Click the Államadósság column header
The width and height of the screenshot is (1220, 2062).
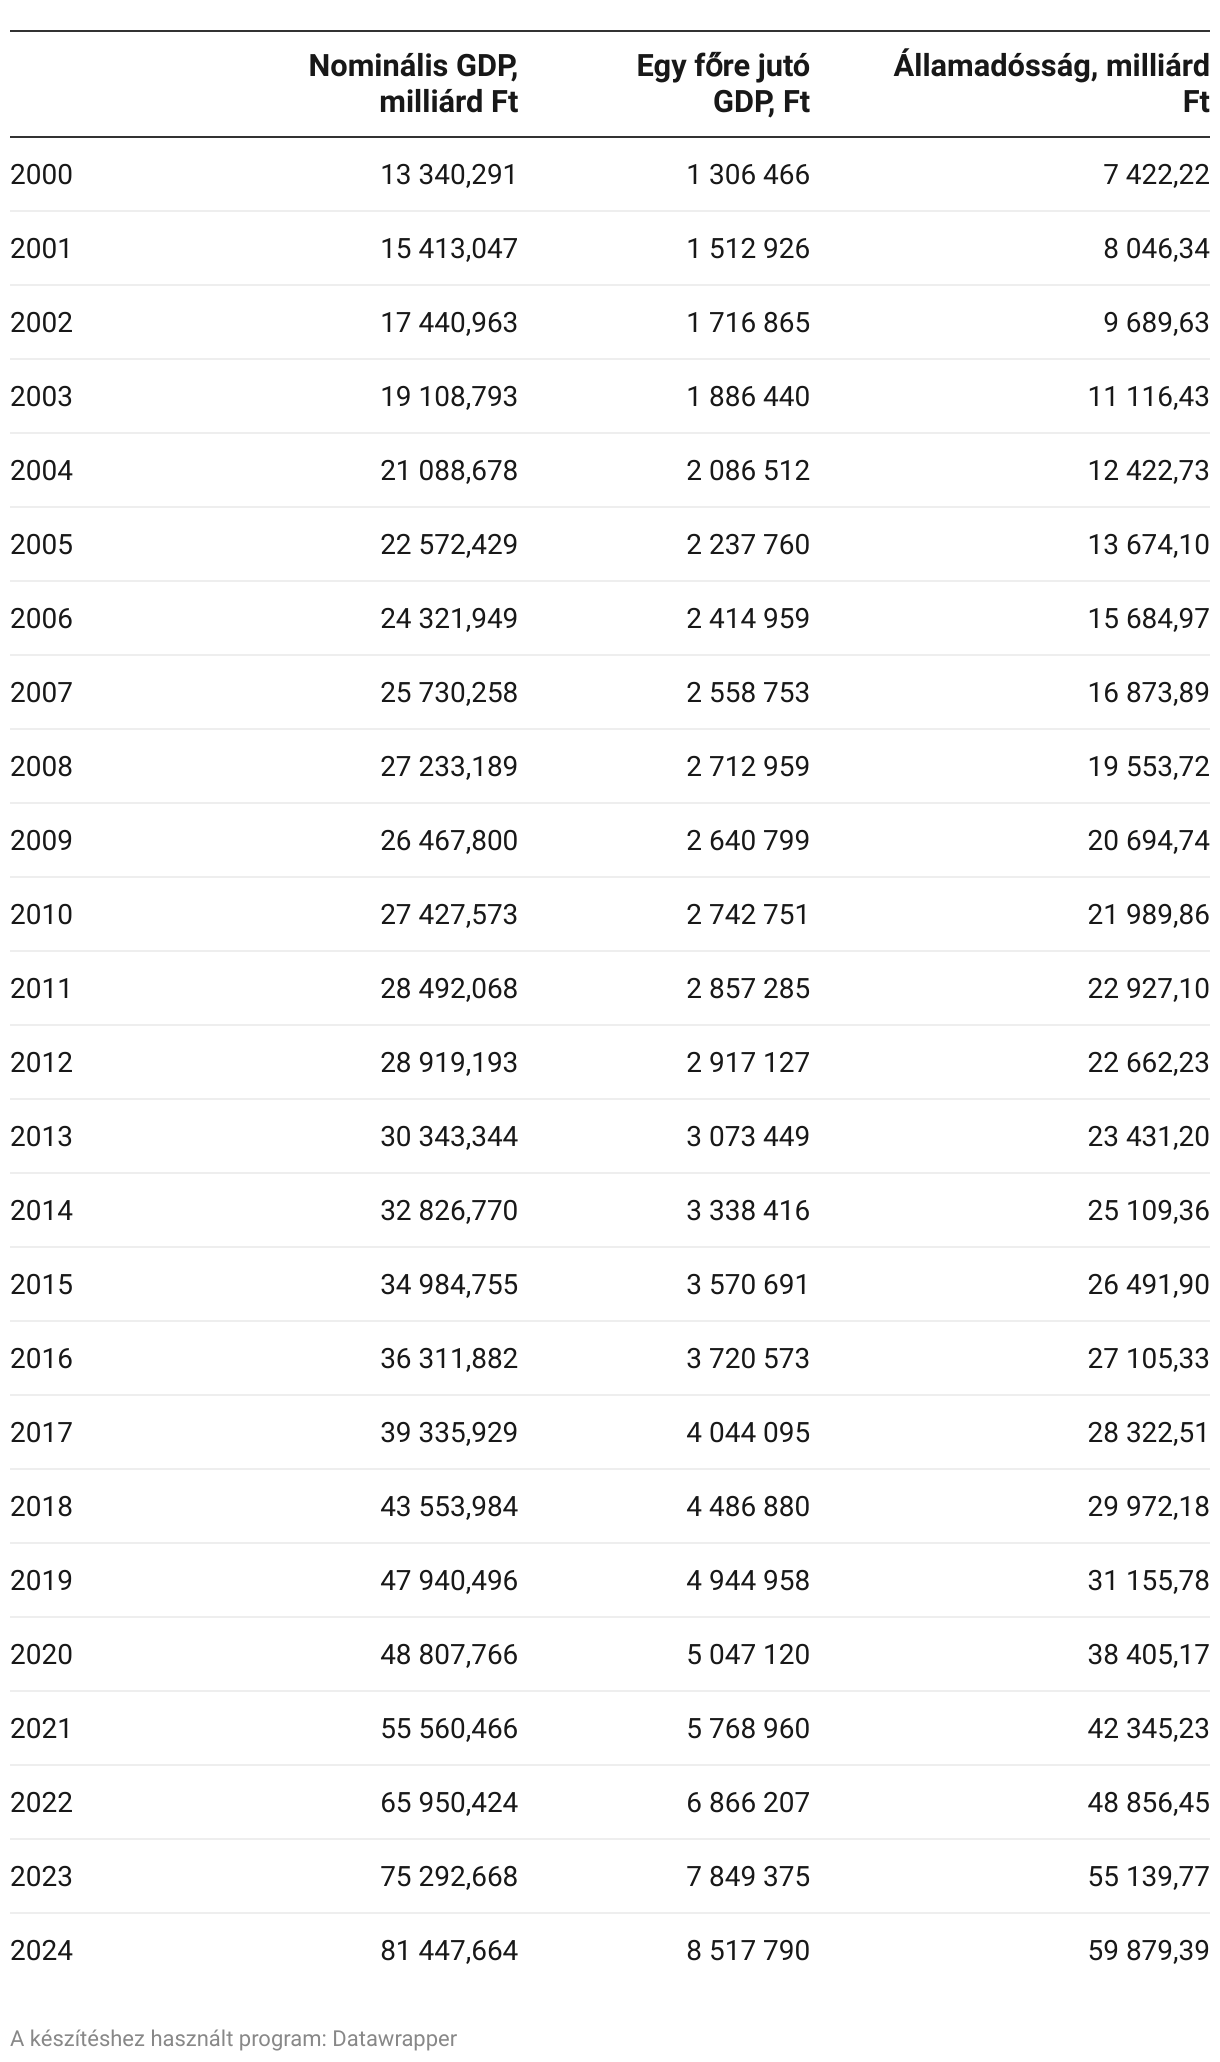pyautogui.click(x=1051, y=84)
